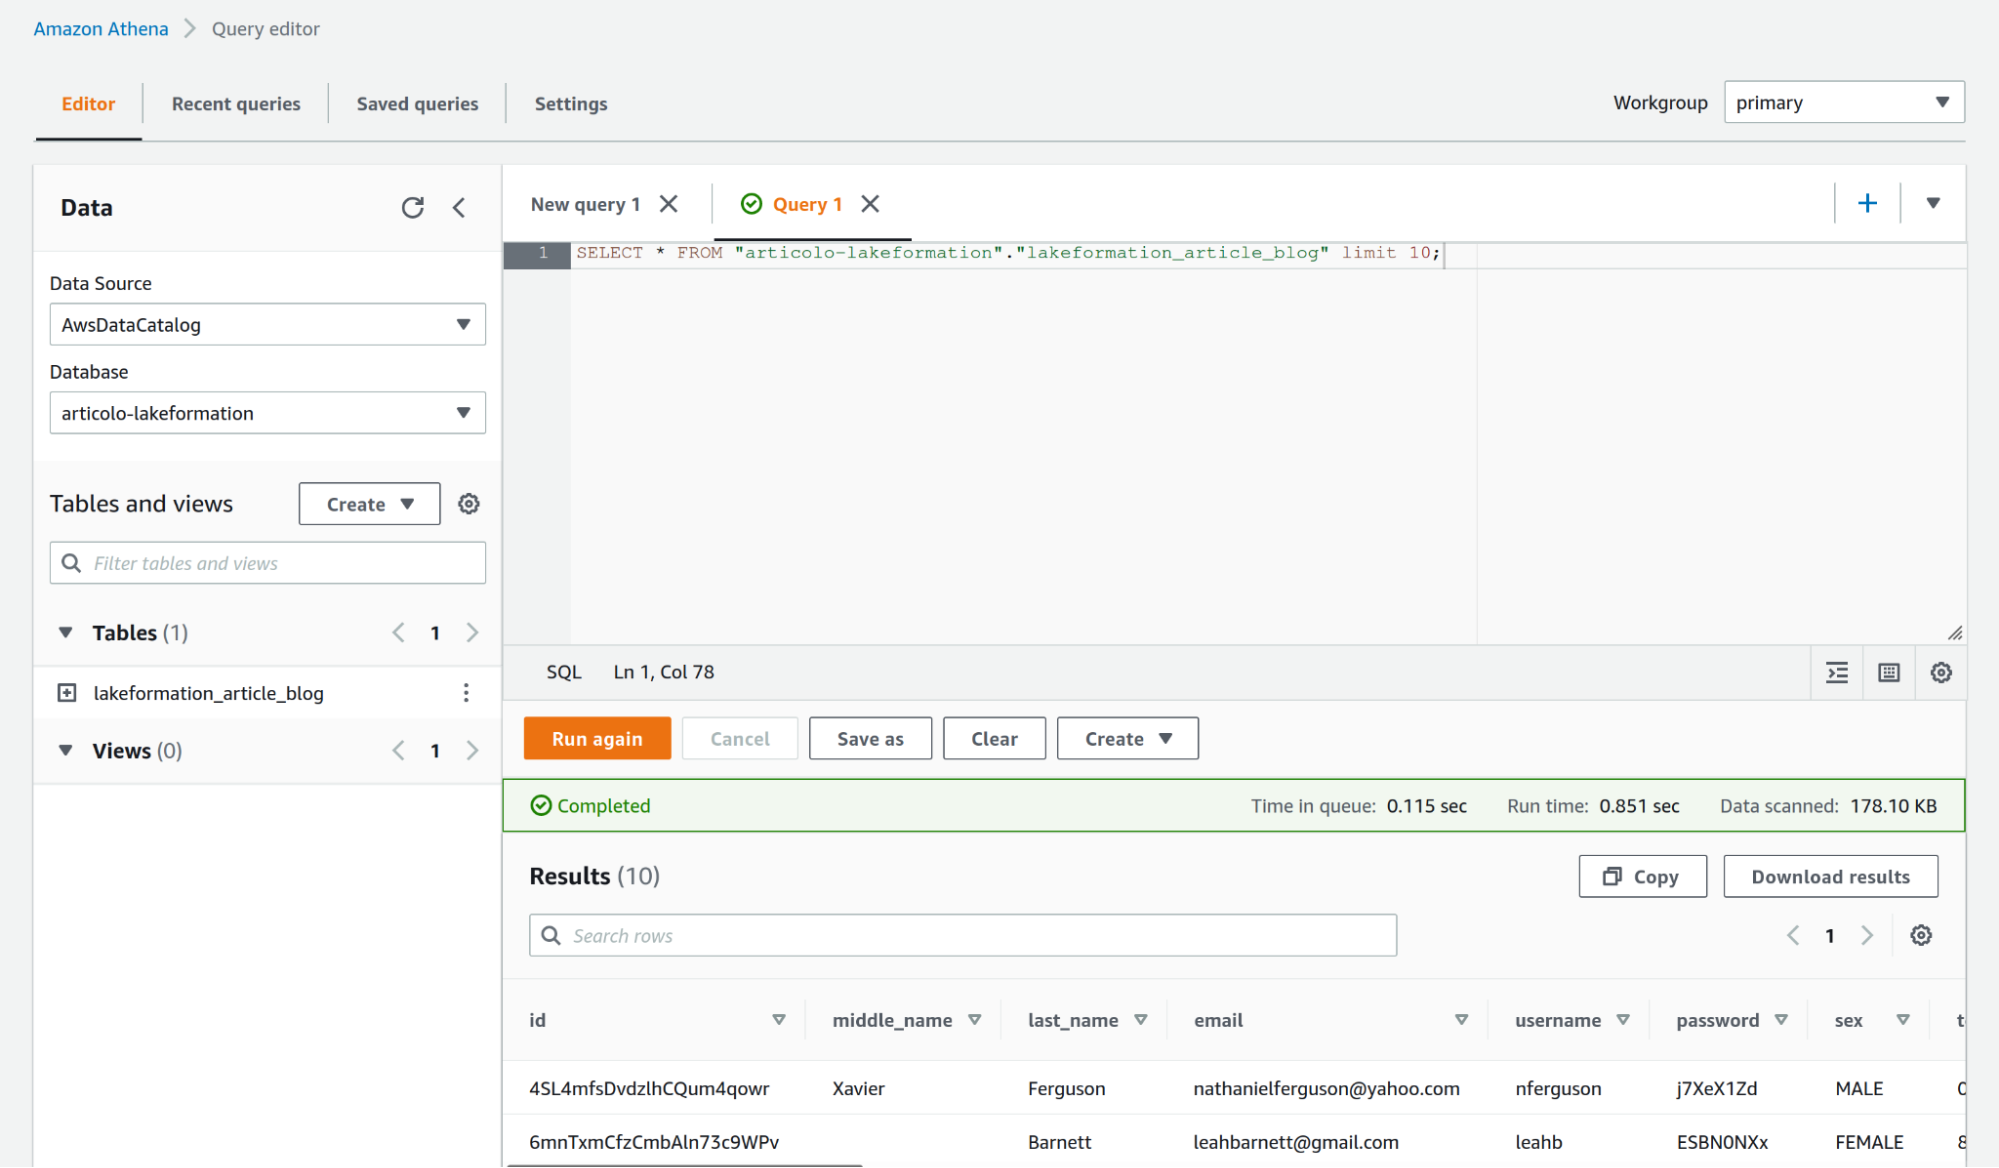This screenshot has width=1999, height=1168.
Task: Open results table preferences gear
Action: 1921,935
